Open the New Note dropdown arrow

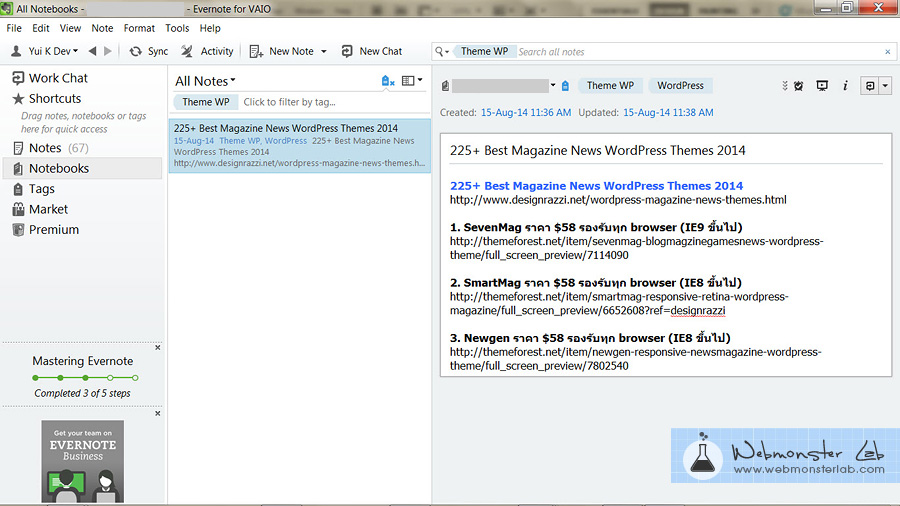pos(324,52)
